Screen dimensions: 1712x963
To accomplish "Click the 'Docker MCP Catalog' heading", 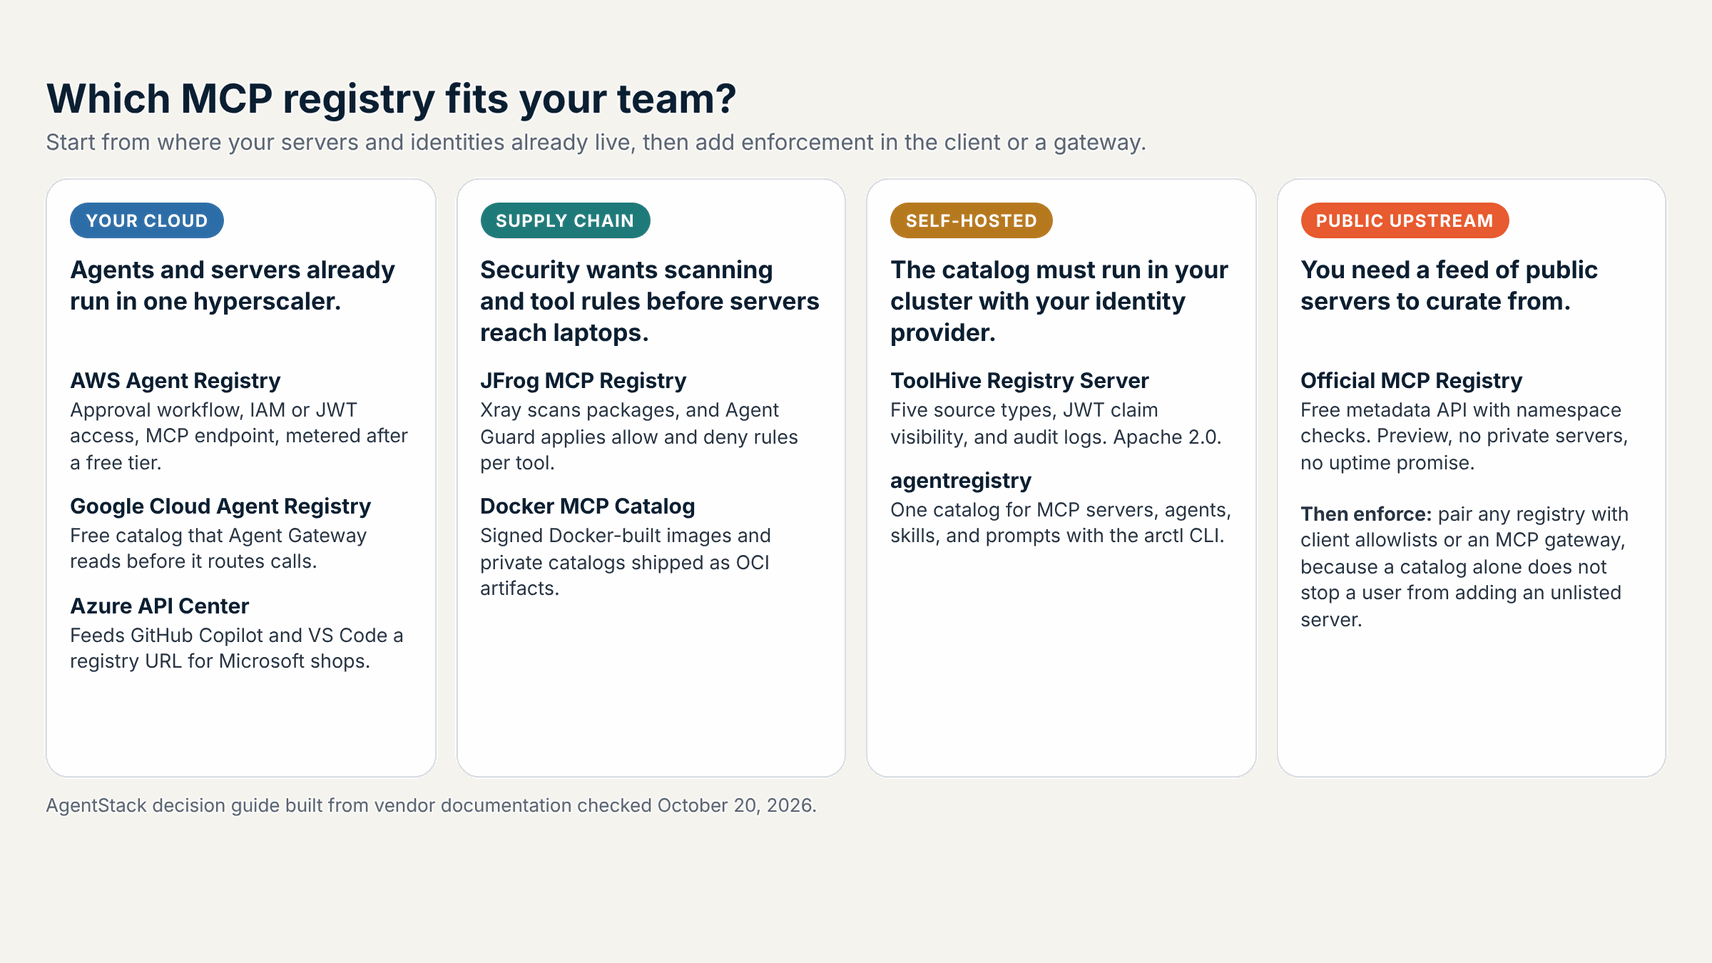I will click(x=587, y=507).
